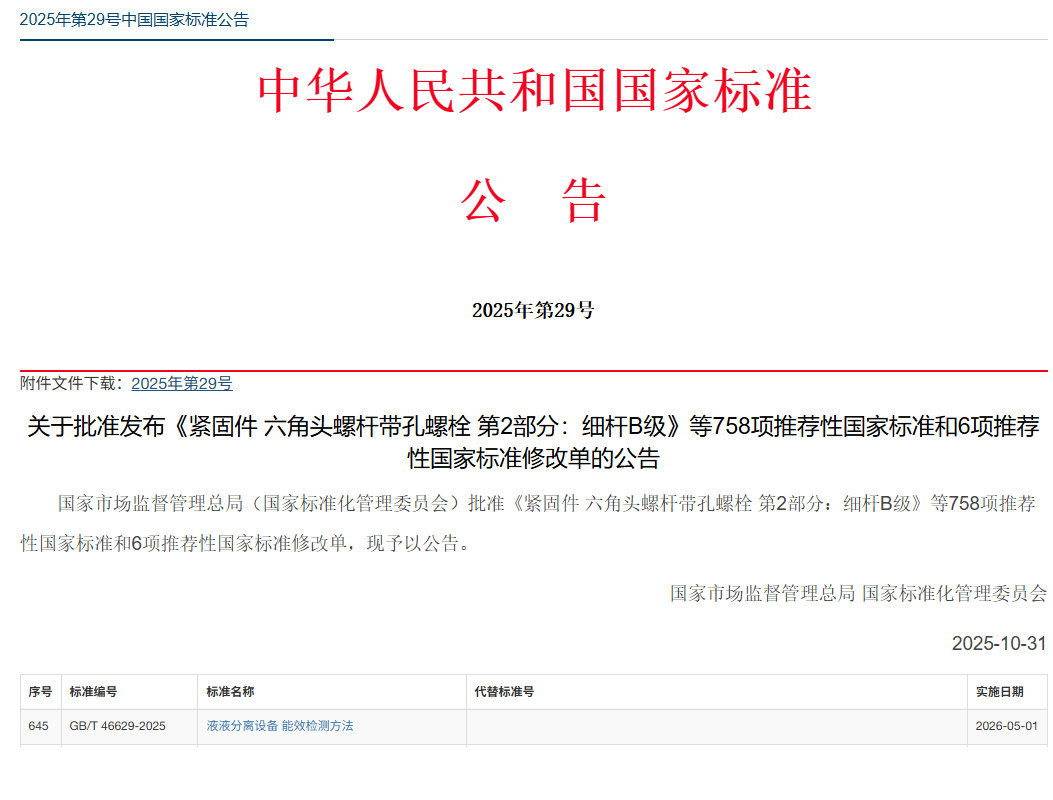Click the 标准编号 column header
Image resolution: width=1053 pixels, height=800 pixels.
(93, 691)
